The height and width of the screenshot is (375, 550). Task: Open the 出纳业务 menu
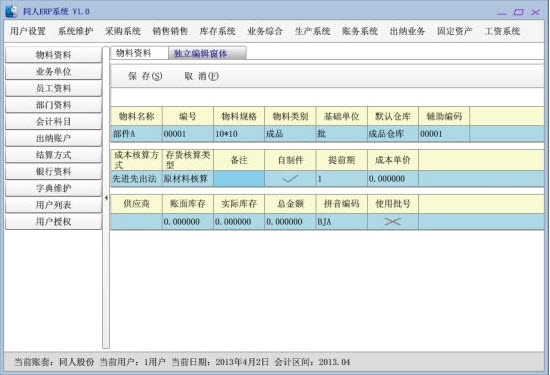[x=407, y=31]
